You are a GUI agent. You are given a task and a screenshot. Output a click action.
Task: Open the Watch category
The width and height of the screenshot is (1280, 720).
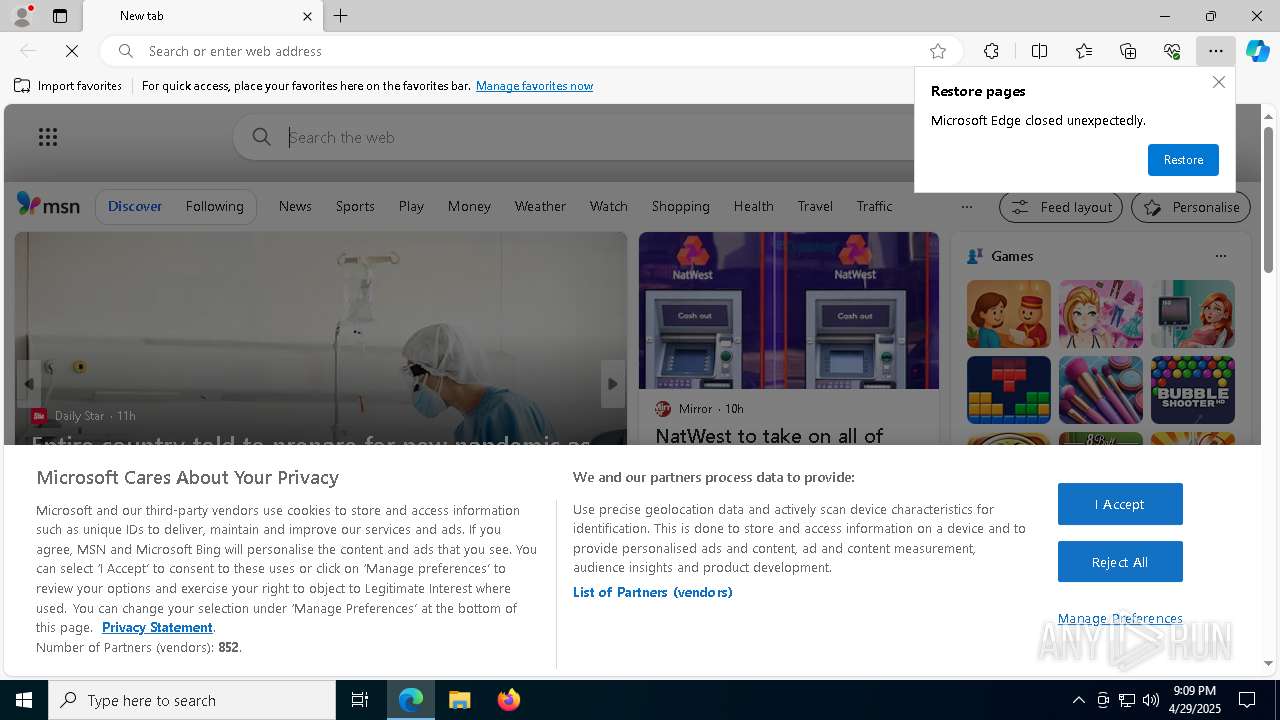[x=608, y=206]
